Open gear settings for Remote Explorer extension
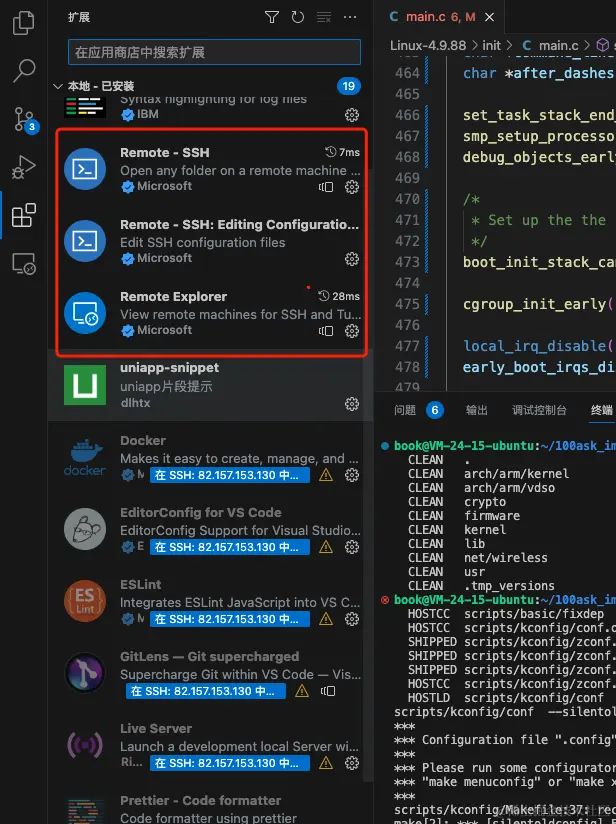Viewport: 616px width, 824px height. (352, 331)
